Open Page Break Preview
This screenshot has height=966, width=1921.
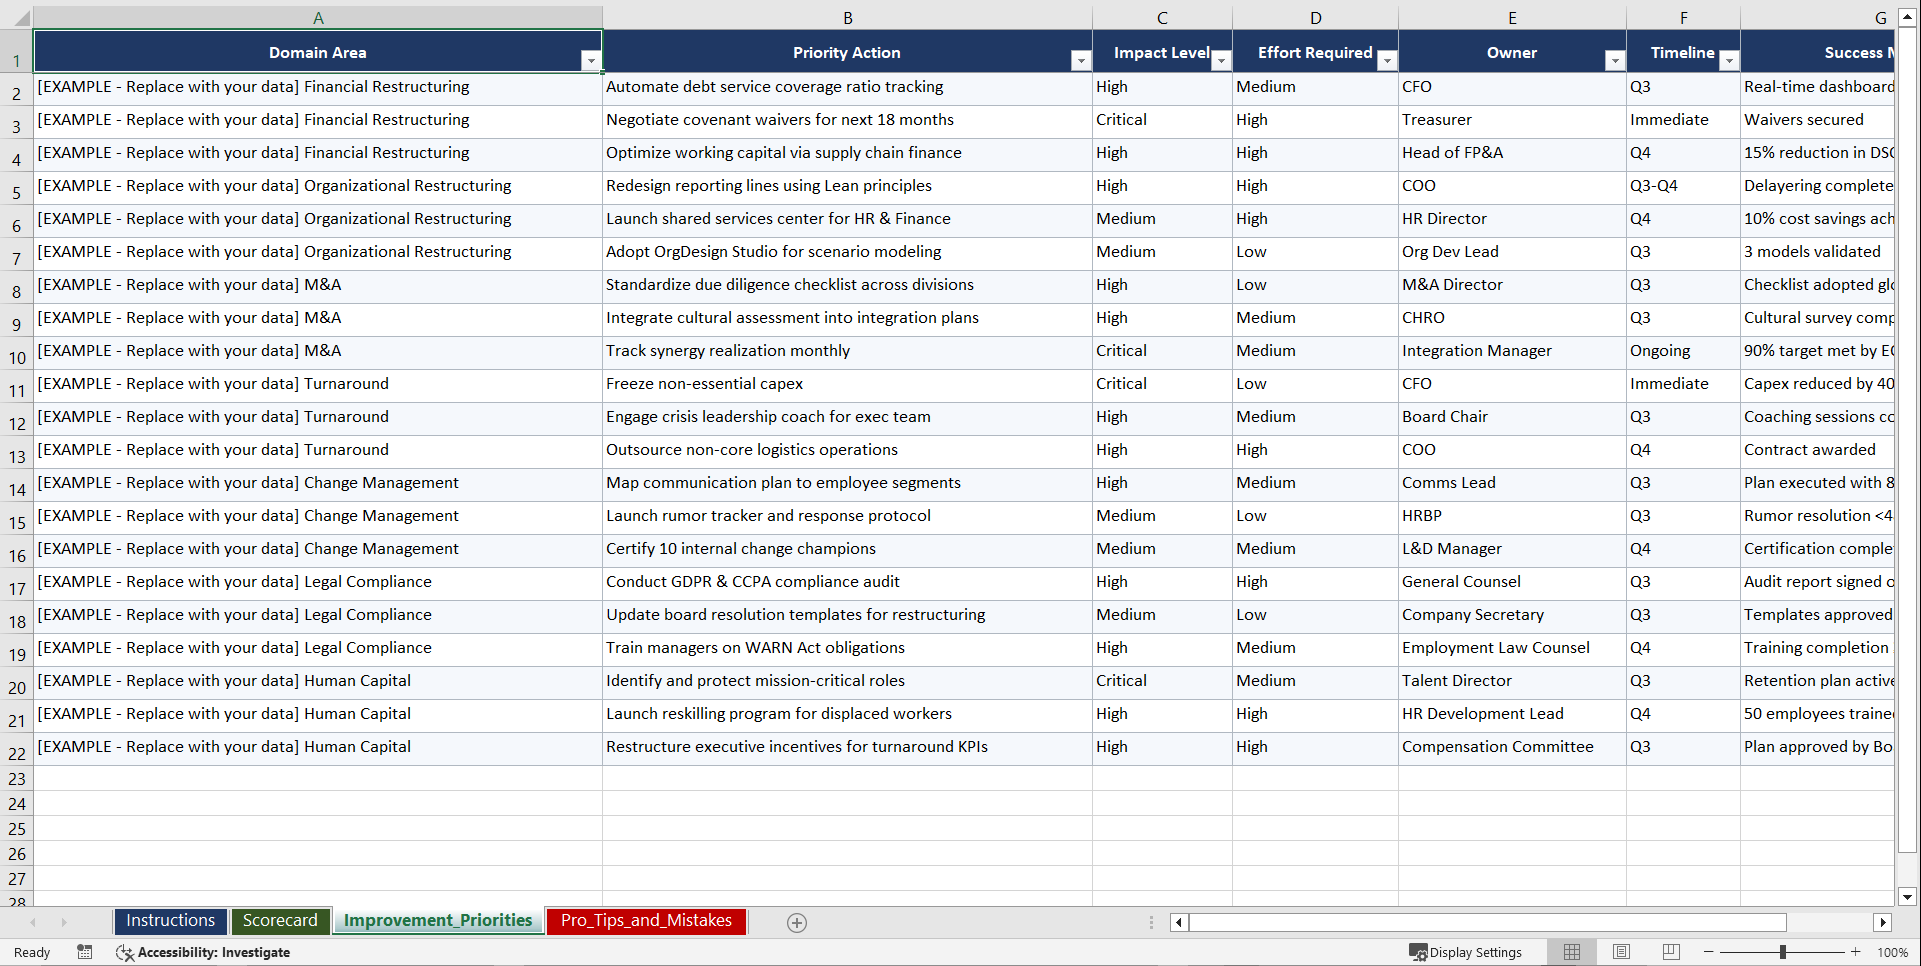point(1671,952)
